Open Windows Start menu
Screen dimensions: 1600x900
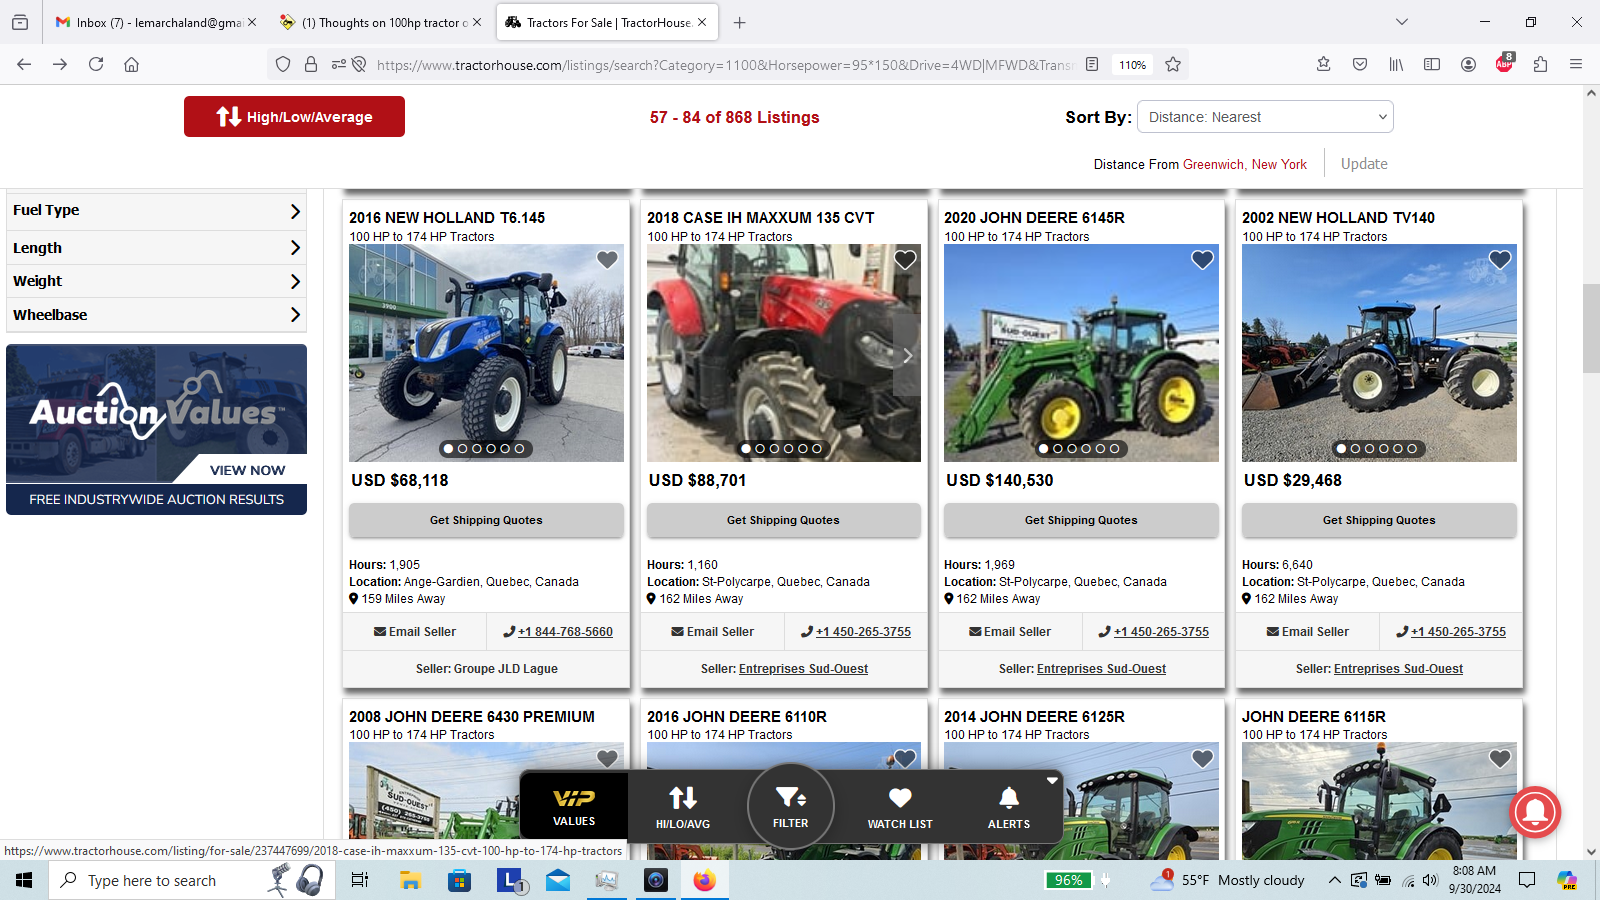[x=24, y=880]
